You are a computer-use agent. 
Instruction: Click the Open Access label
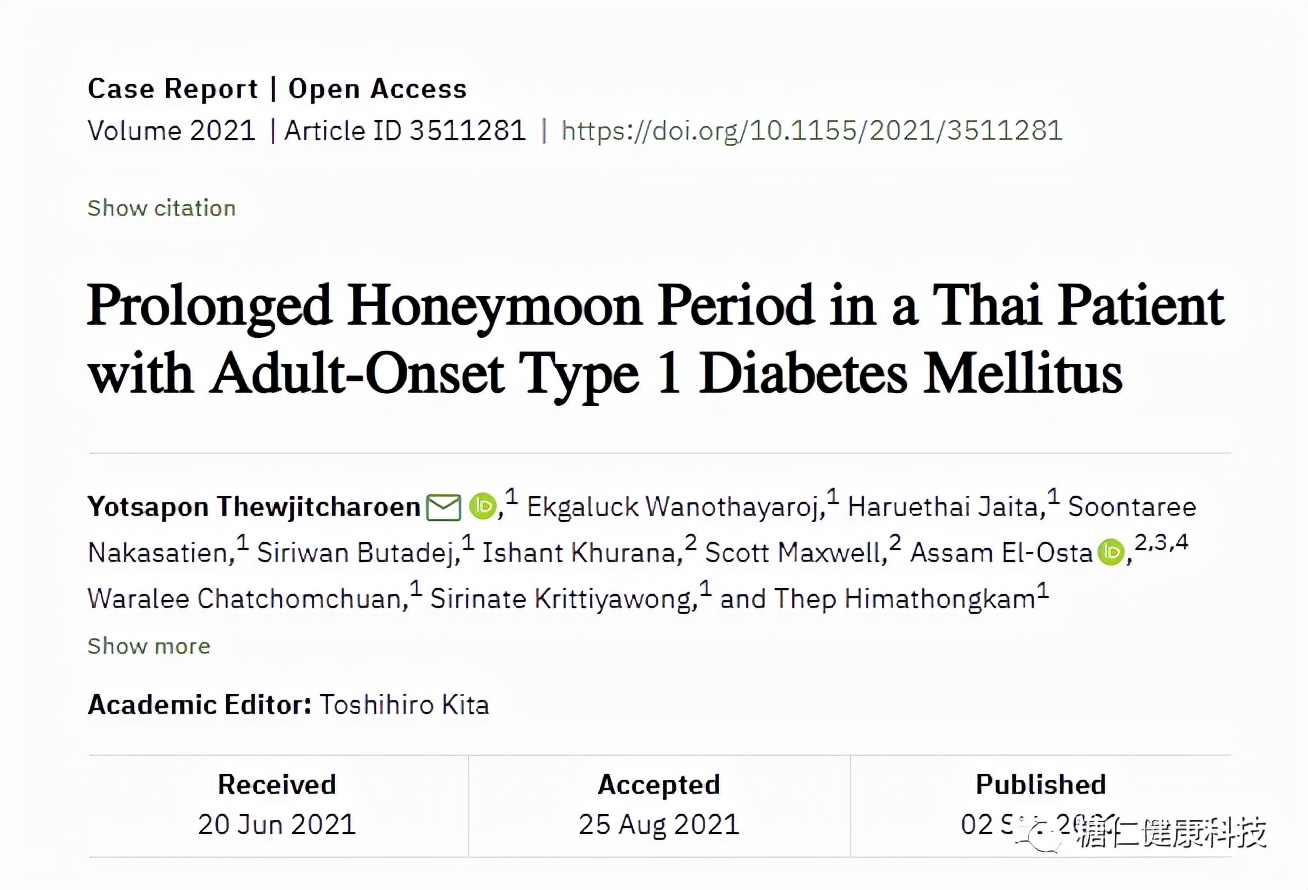point(377,89)
